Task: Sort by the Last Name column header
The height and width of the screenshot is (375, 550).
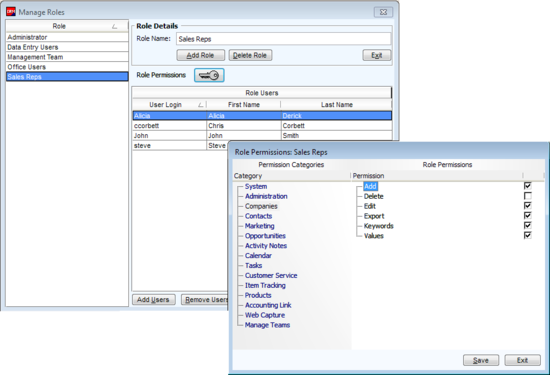Action: 336,105
